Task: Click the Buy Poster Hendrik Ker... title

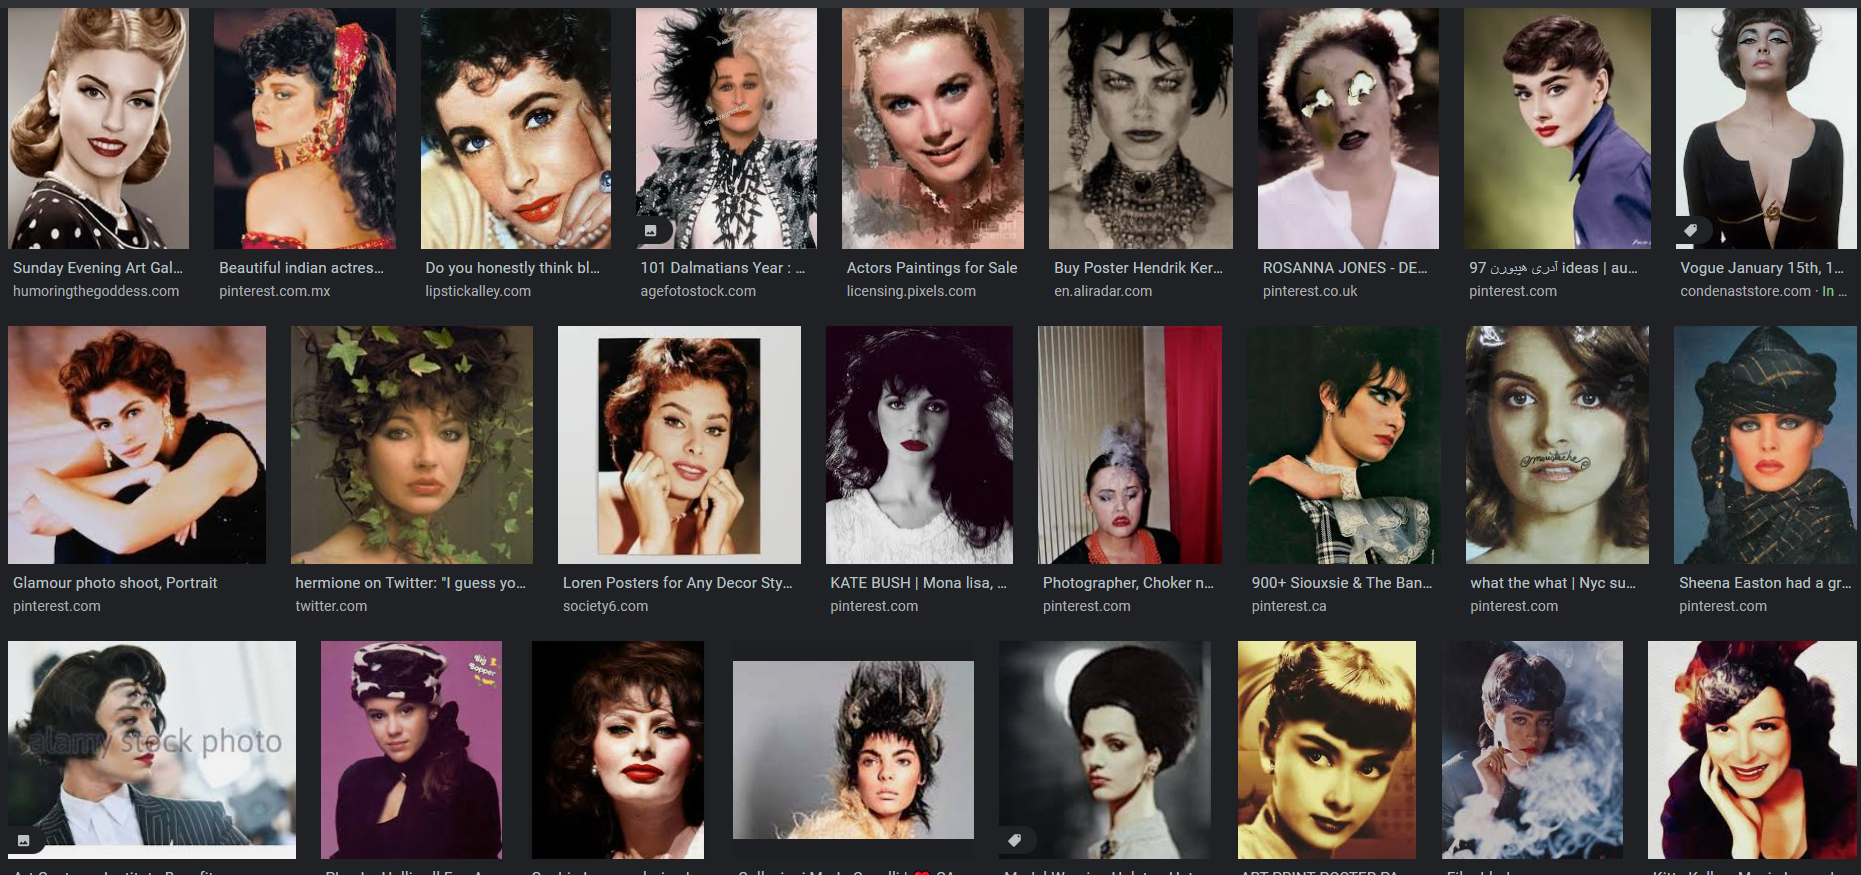Action: pos(1138,268)
